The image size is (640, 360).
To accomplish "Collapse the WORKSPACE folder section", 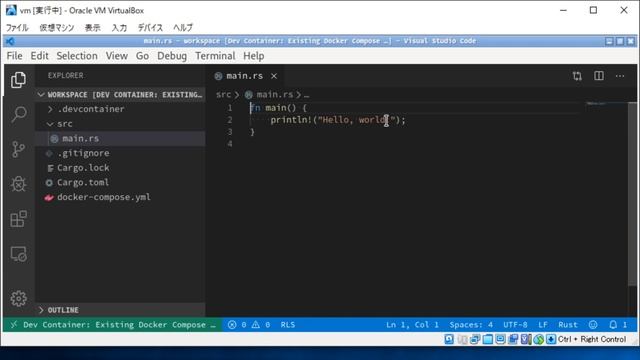I will (120, 95).
